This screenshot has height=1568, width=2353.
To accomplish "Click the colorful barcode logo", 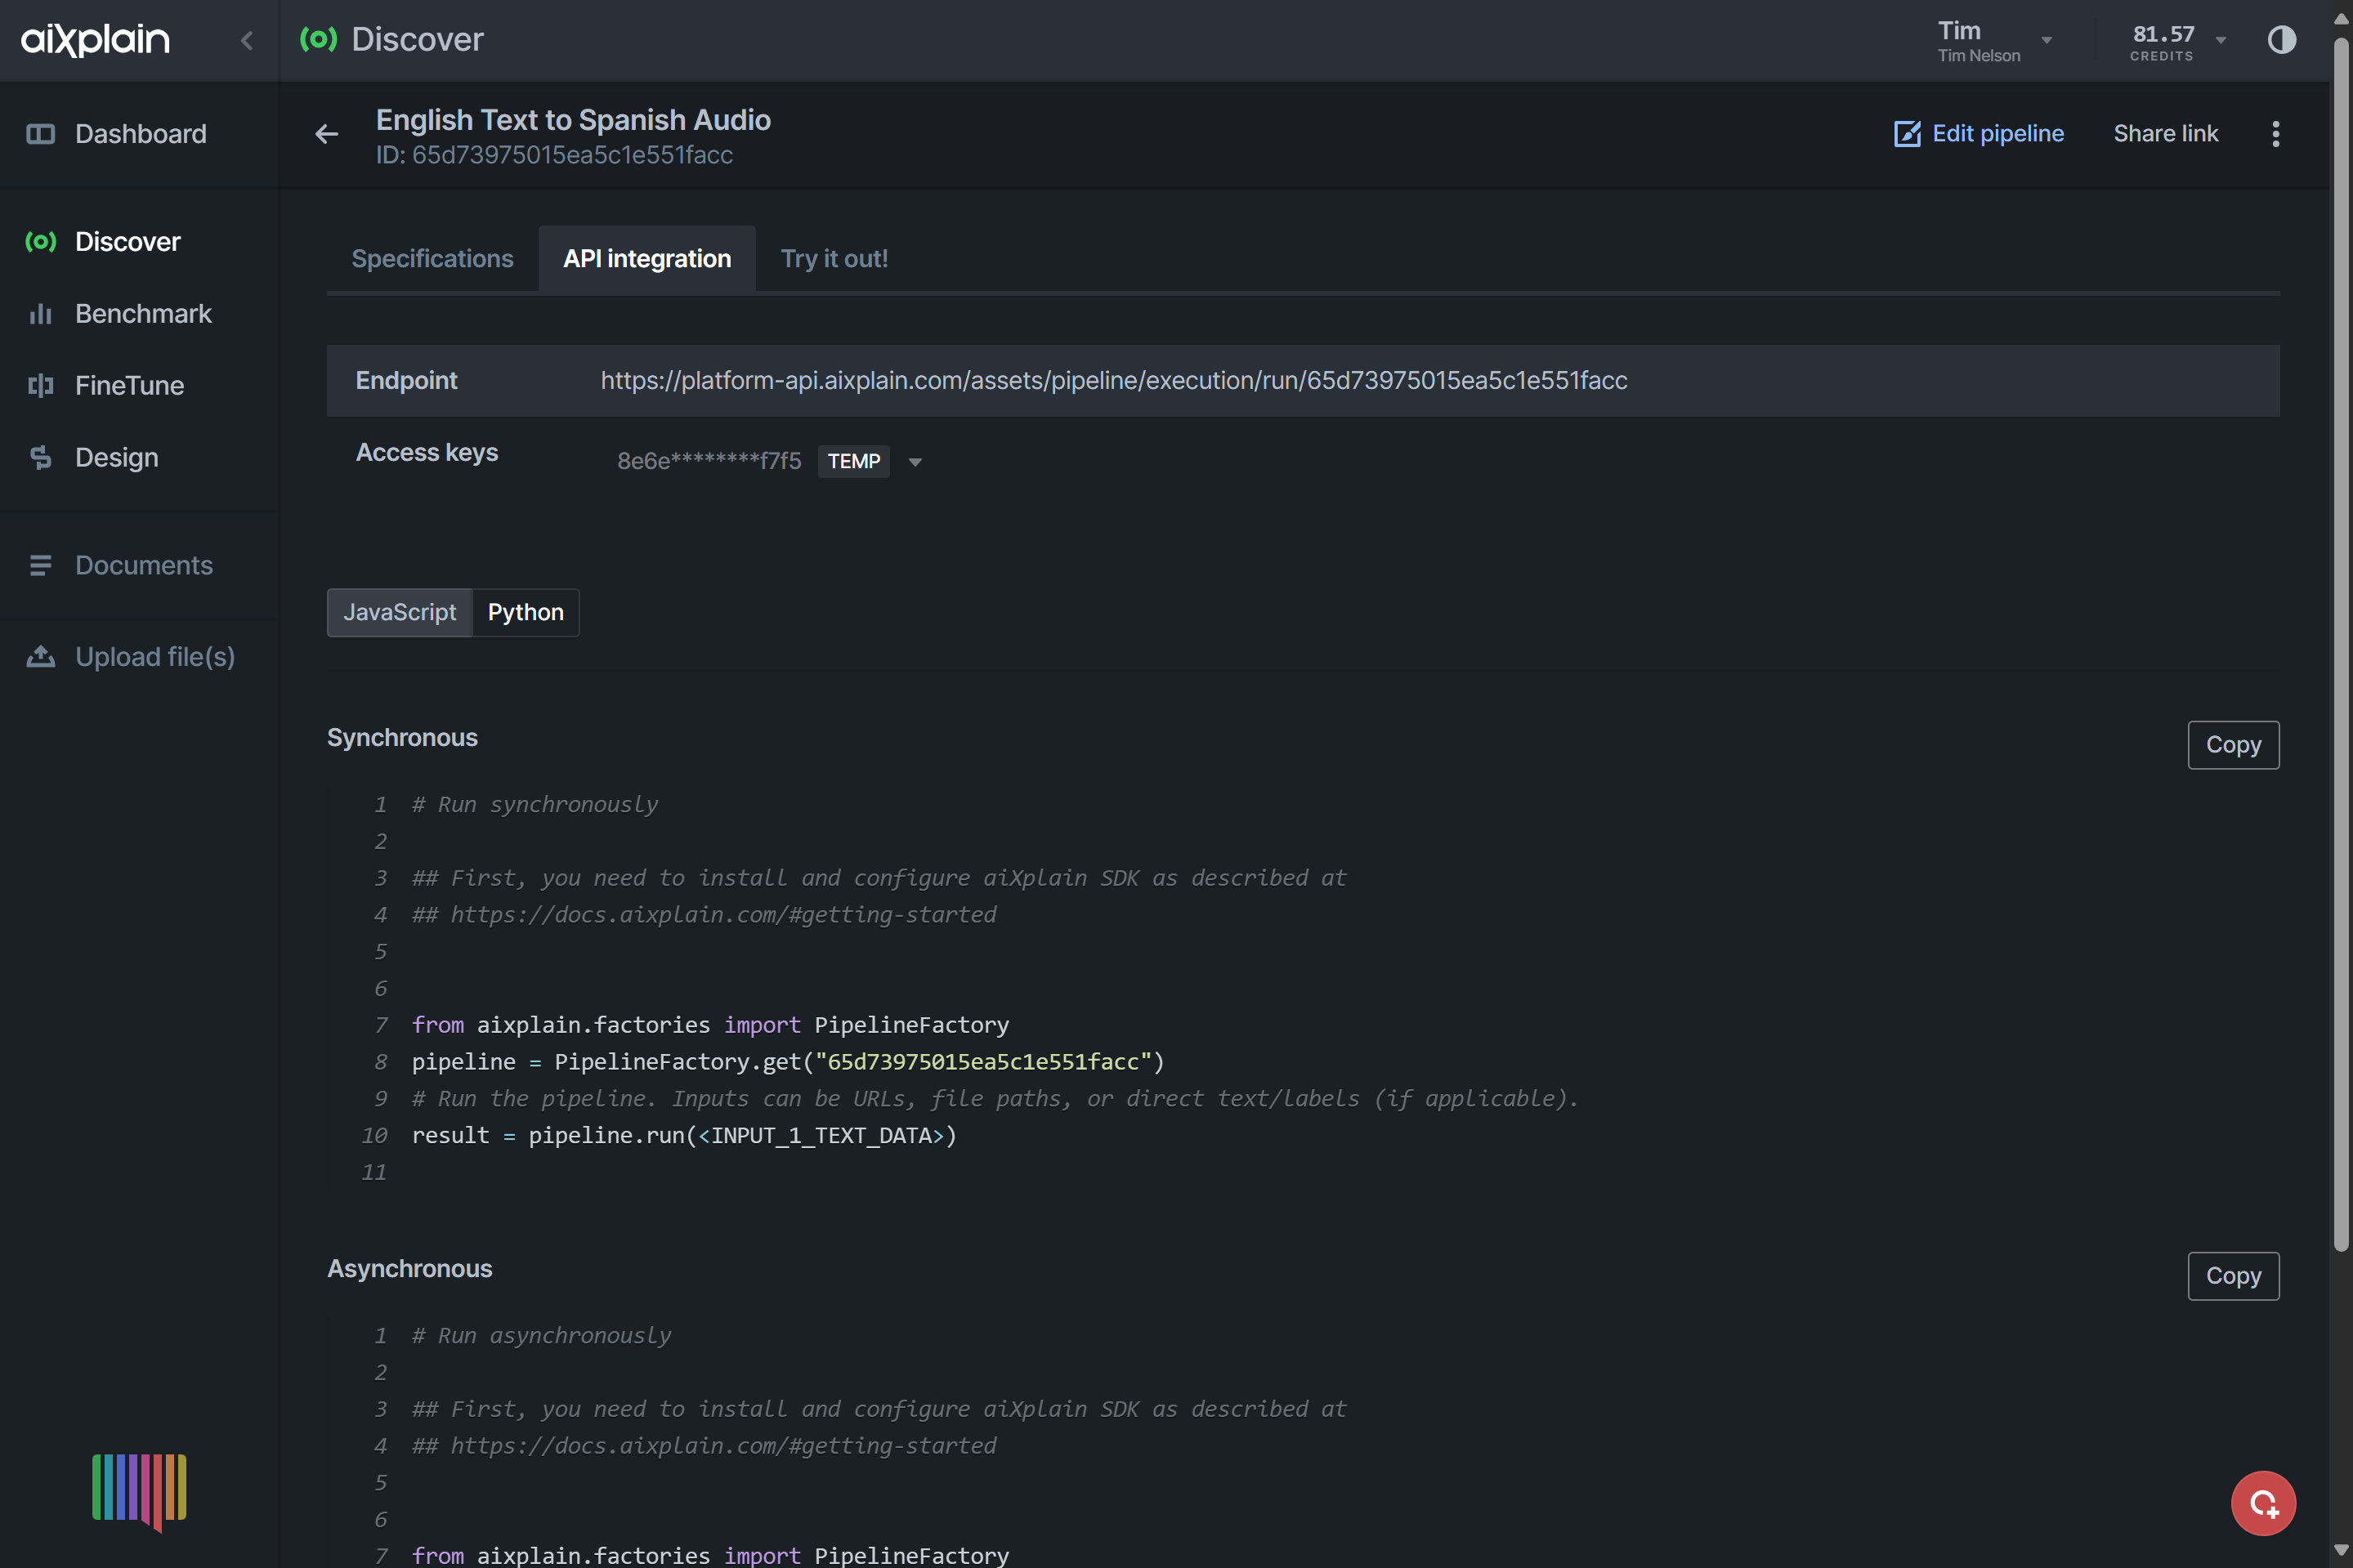I will coord(139,1491).
